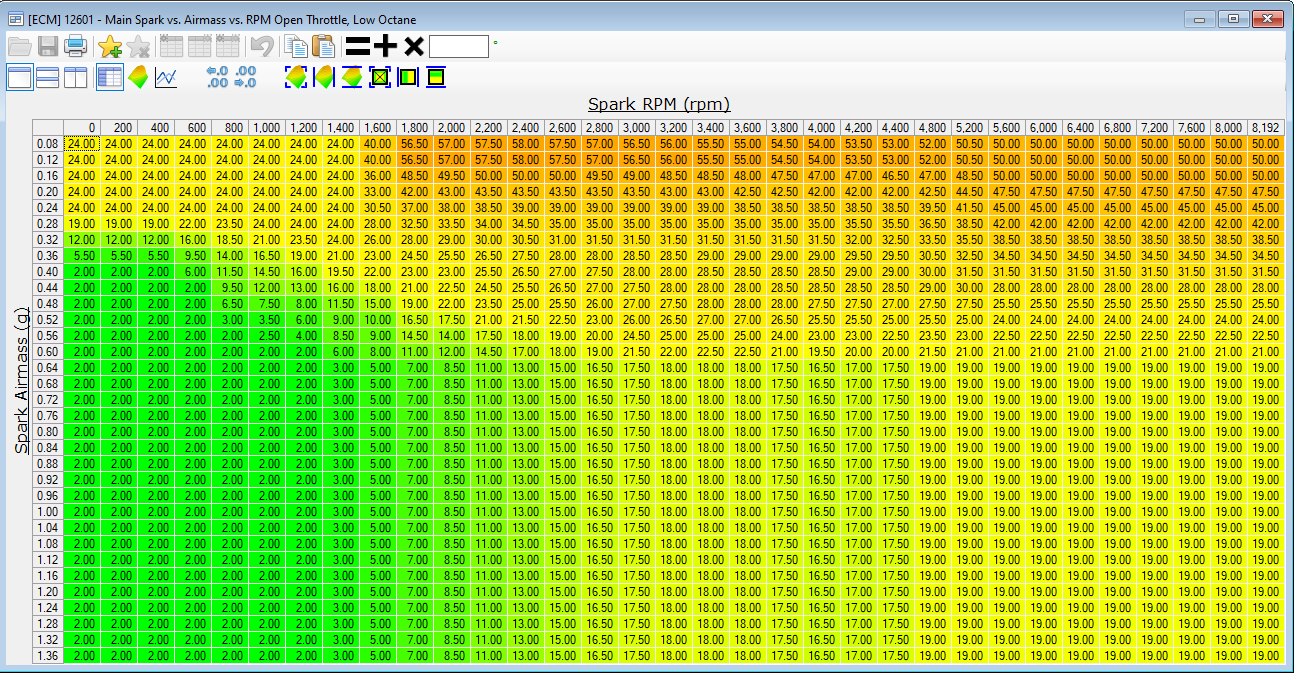Select the 1.36 airmass row header
1294x674 pixels.
[48, 655]
